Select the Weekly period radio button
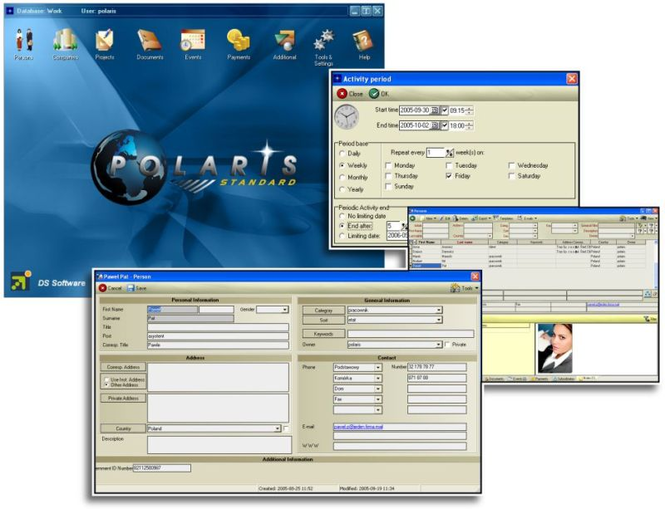Image resolution: width=665 pixels, height=509 pixels. point(342,165)
